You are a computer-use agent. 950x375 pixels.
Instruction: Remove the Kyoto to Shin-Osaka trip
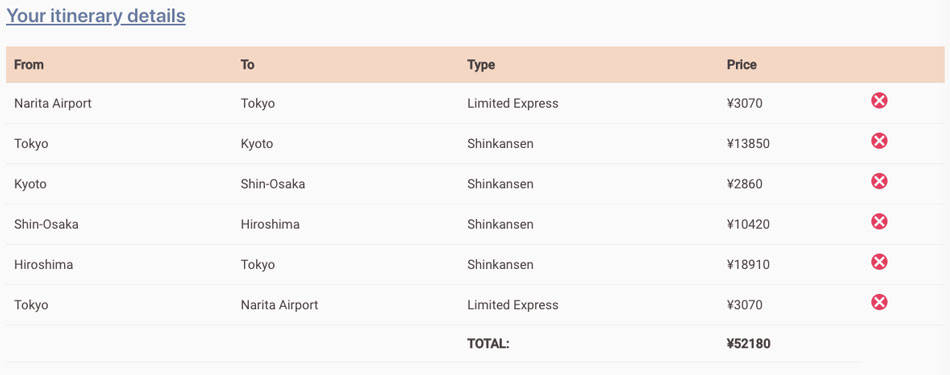[x=879, y=181]
